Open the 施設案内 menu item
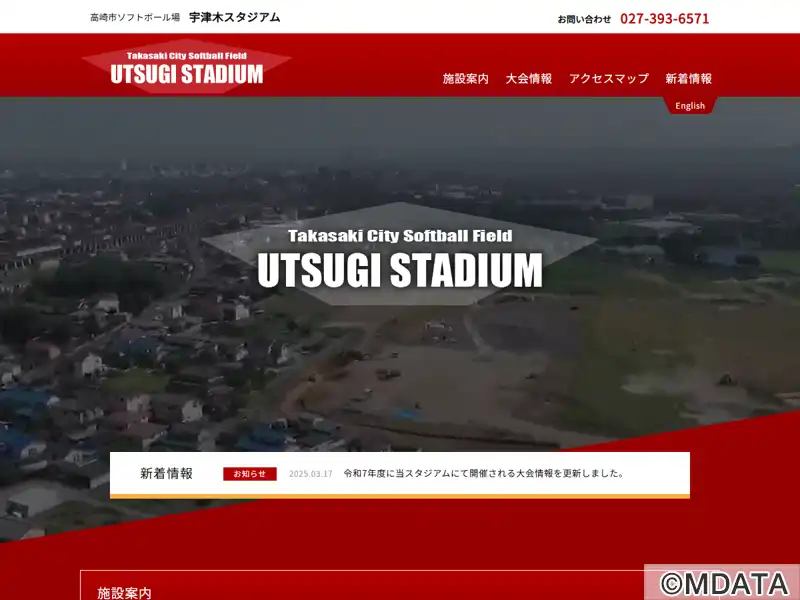Viewport: 800px width, 600px height. point(465,79)
